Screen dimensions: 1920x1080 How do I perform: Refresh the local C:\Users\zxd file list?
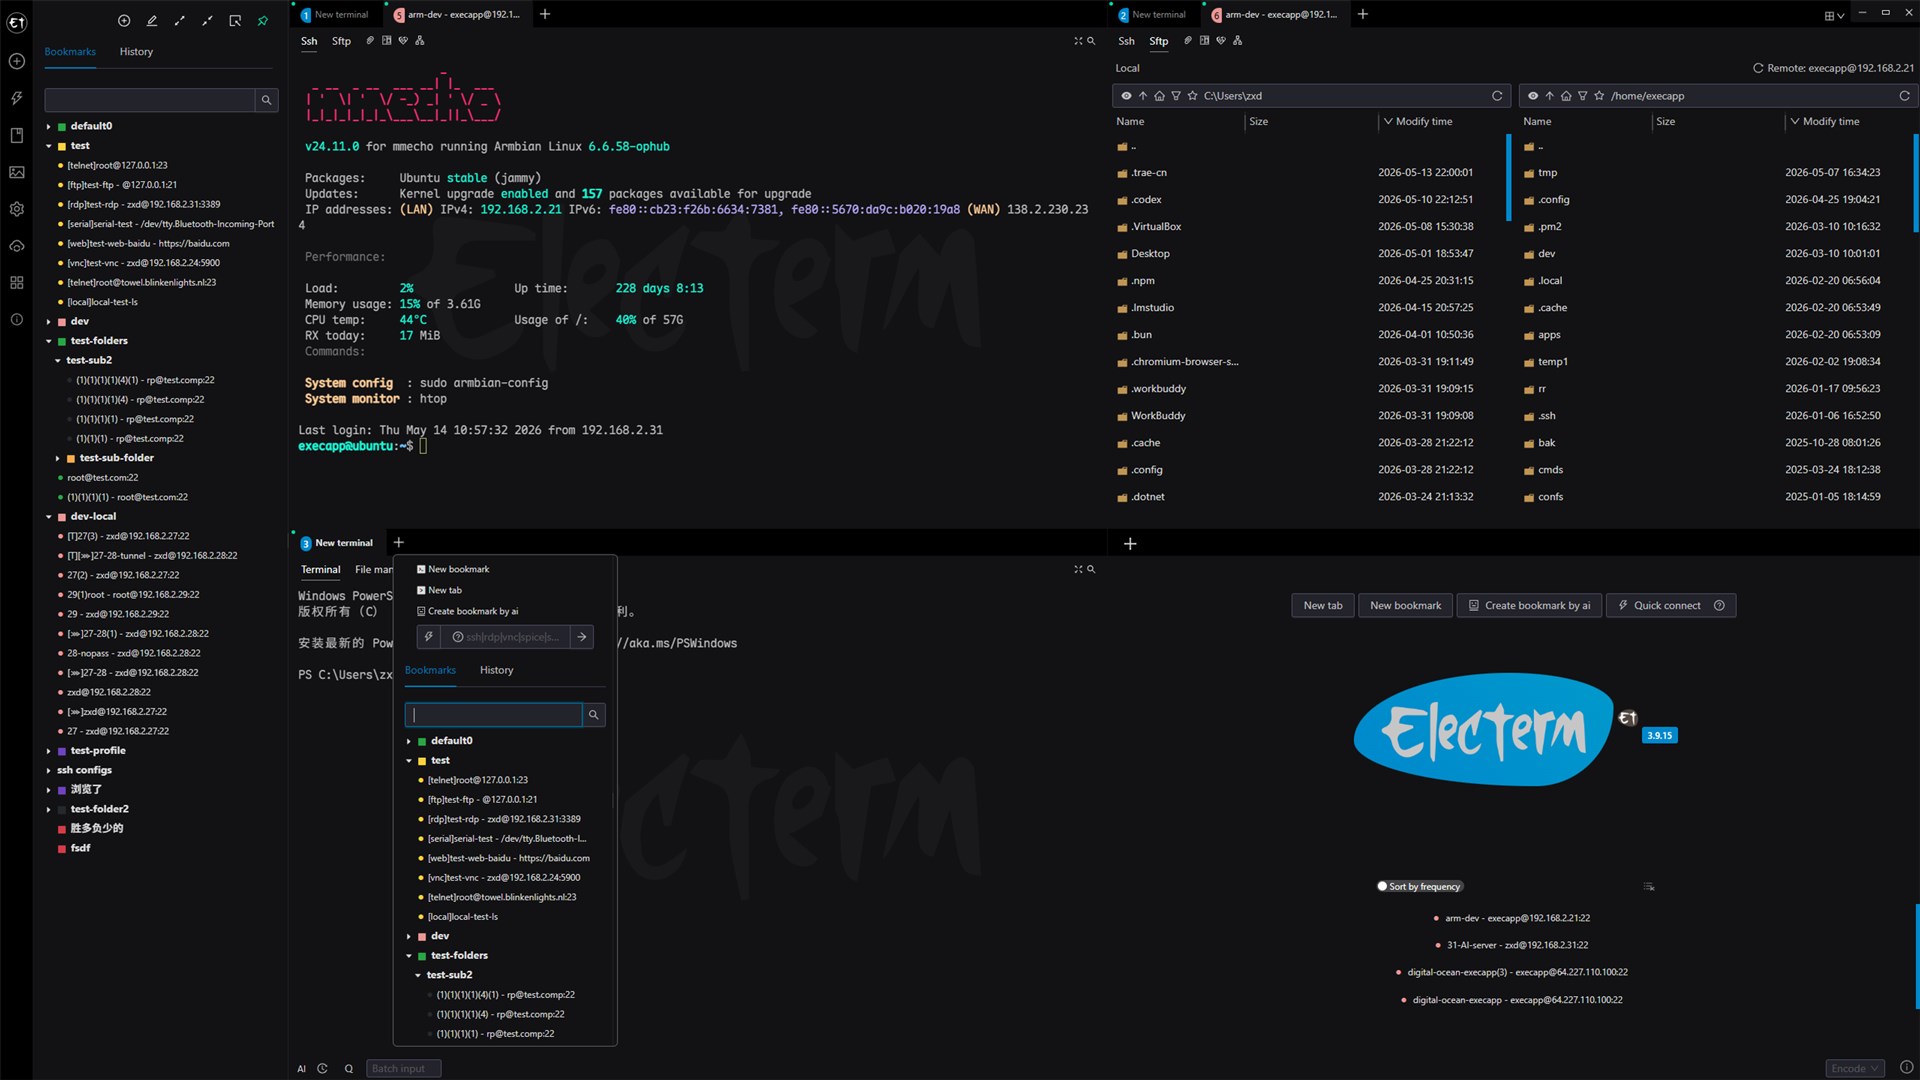(x=1497, y=96)
